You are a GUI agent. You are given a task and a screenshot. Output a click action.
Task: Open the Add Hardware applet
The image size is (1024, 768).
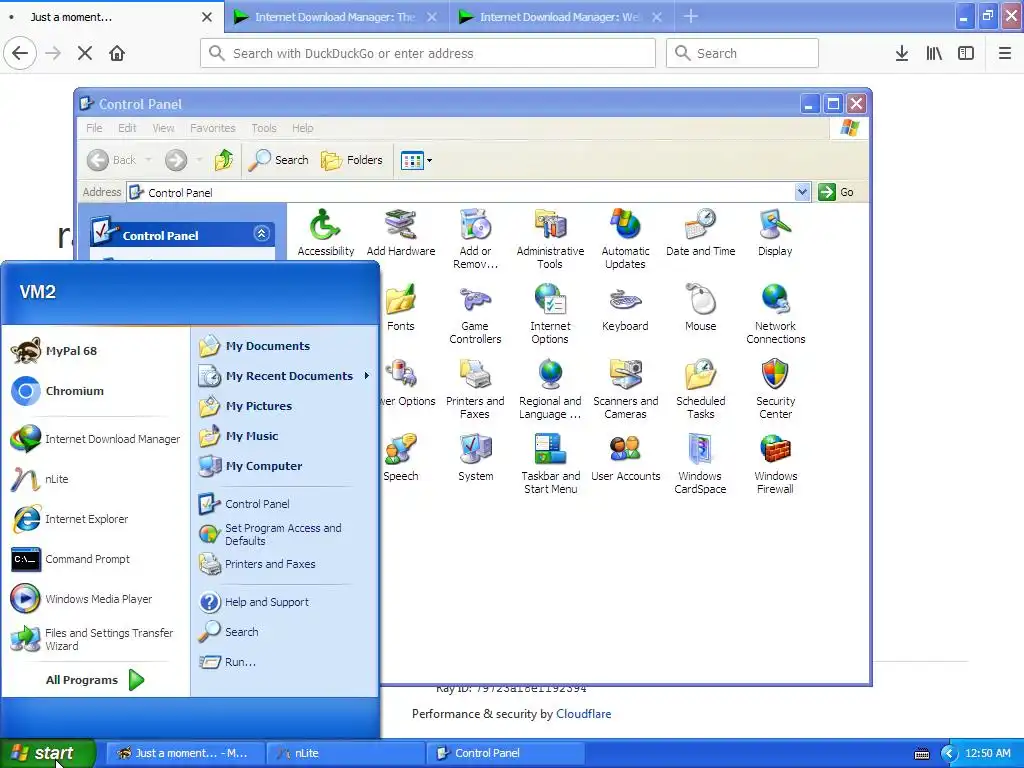point(400,233)
